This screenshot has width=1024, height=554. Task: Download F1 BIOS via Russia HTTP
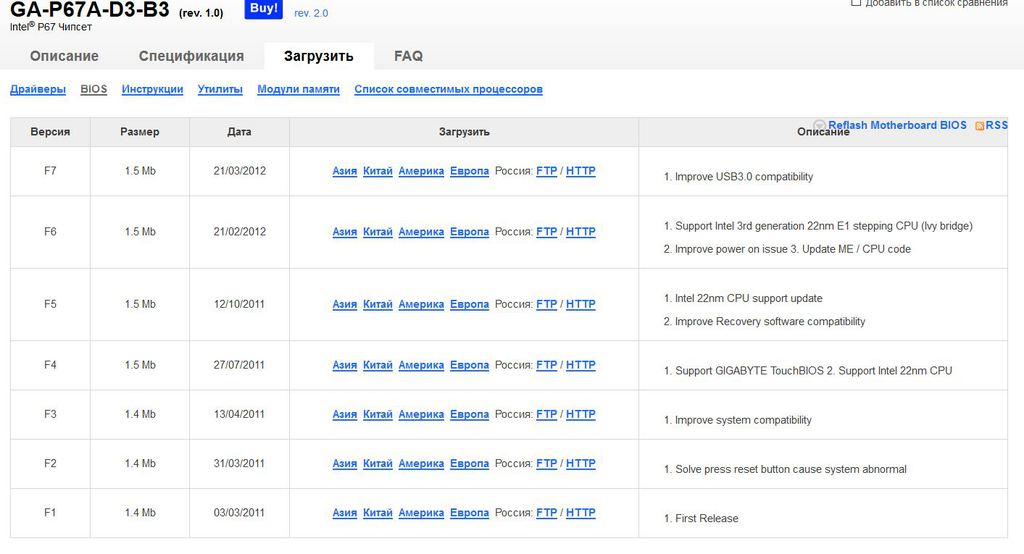(581, 513)
